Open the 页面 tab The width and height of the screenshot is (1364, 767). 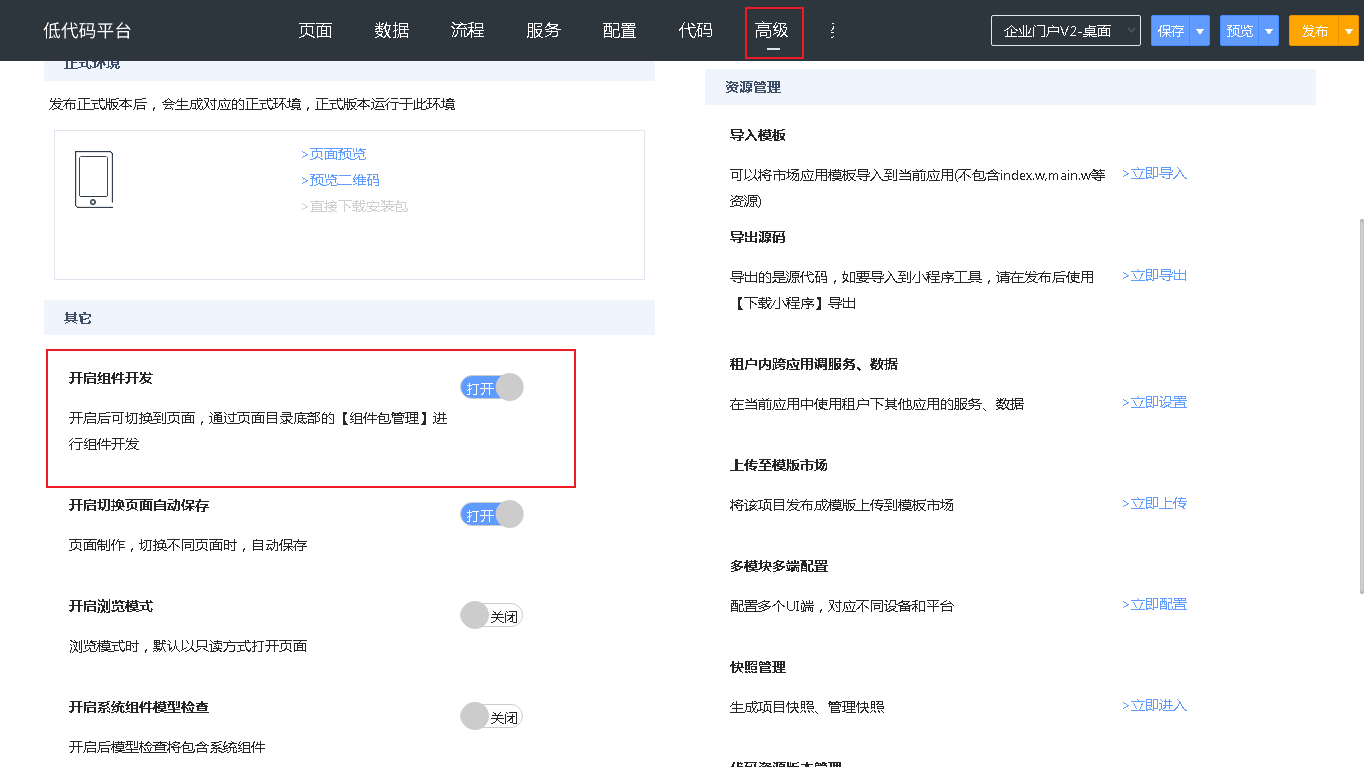(x=315, y=31)
